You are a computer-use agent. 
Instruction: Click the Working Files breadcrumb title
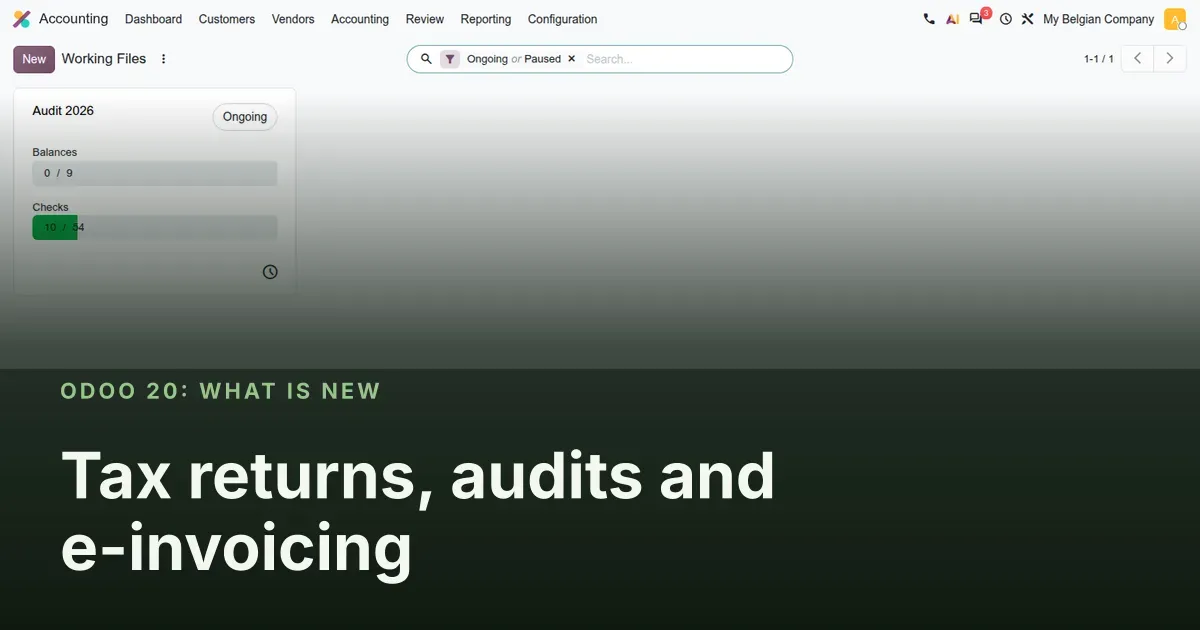coord(104,59)
